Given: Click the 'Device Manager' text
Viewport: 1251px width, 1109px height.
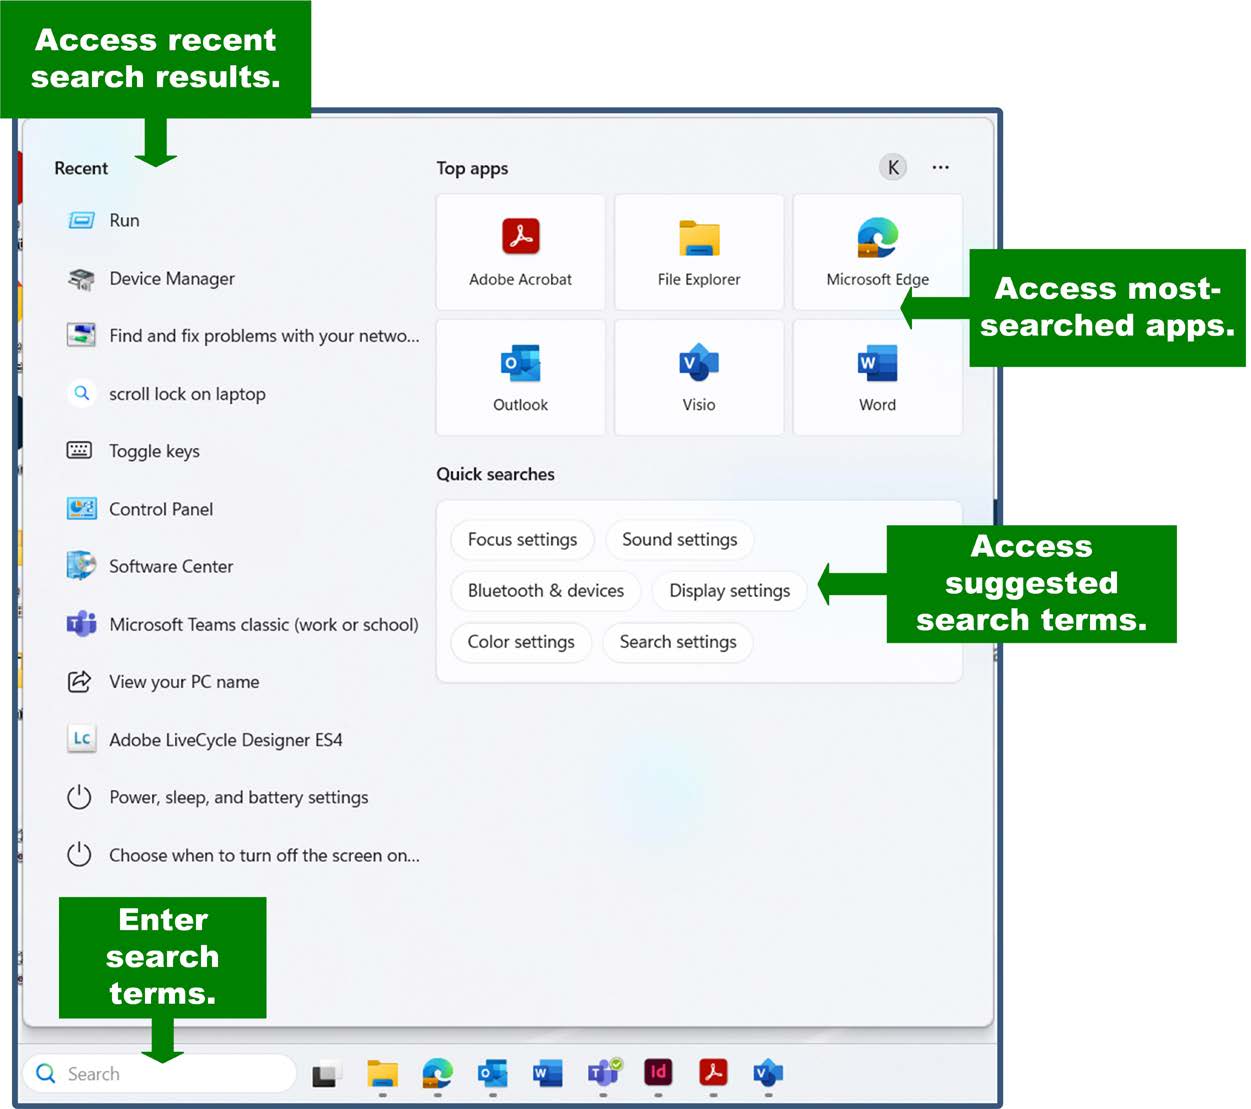Looking at the screenshot, I should click(172, 278).
